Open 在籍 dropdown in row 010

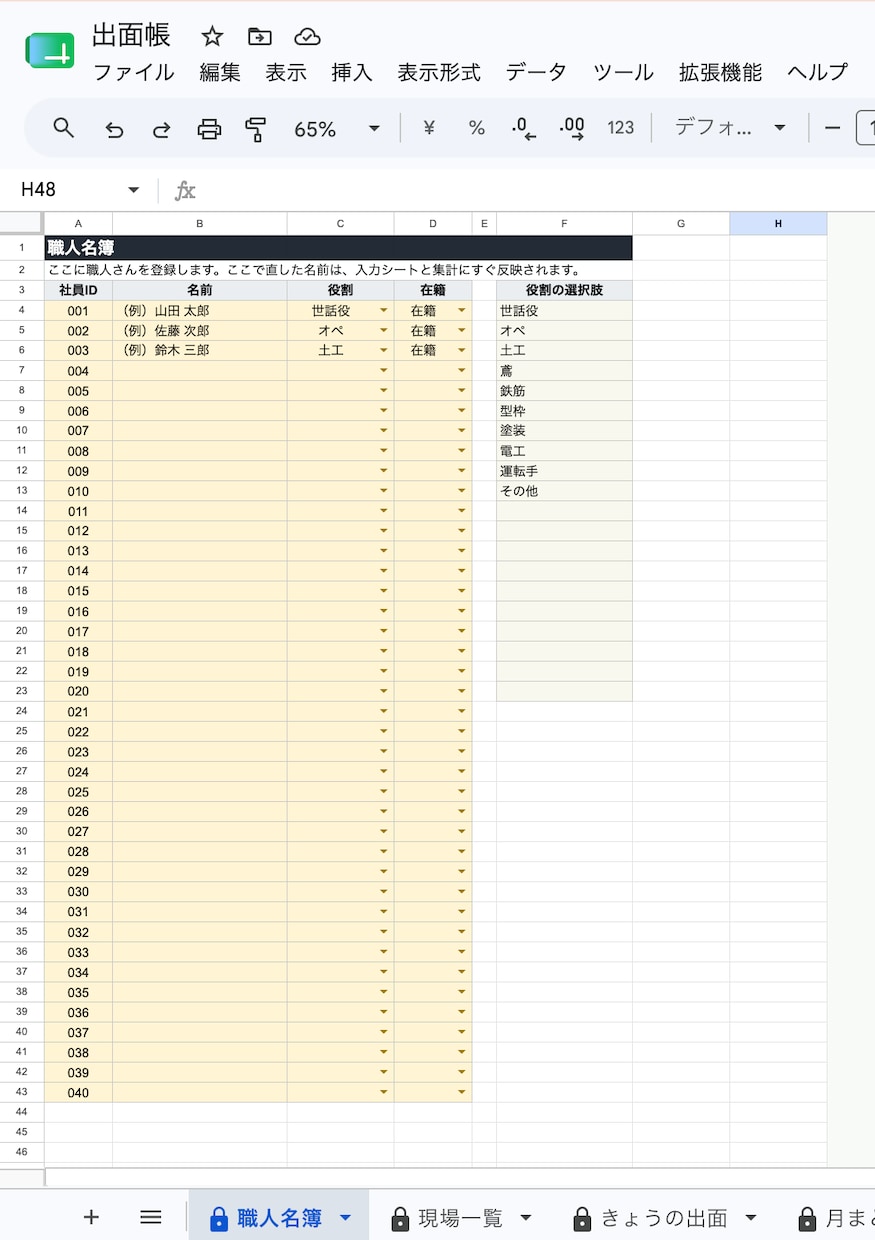tap(462, 491)
